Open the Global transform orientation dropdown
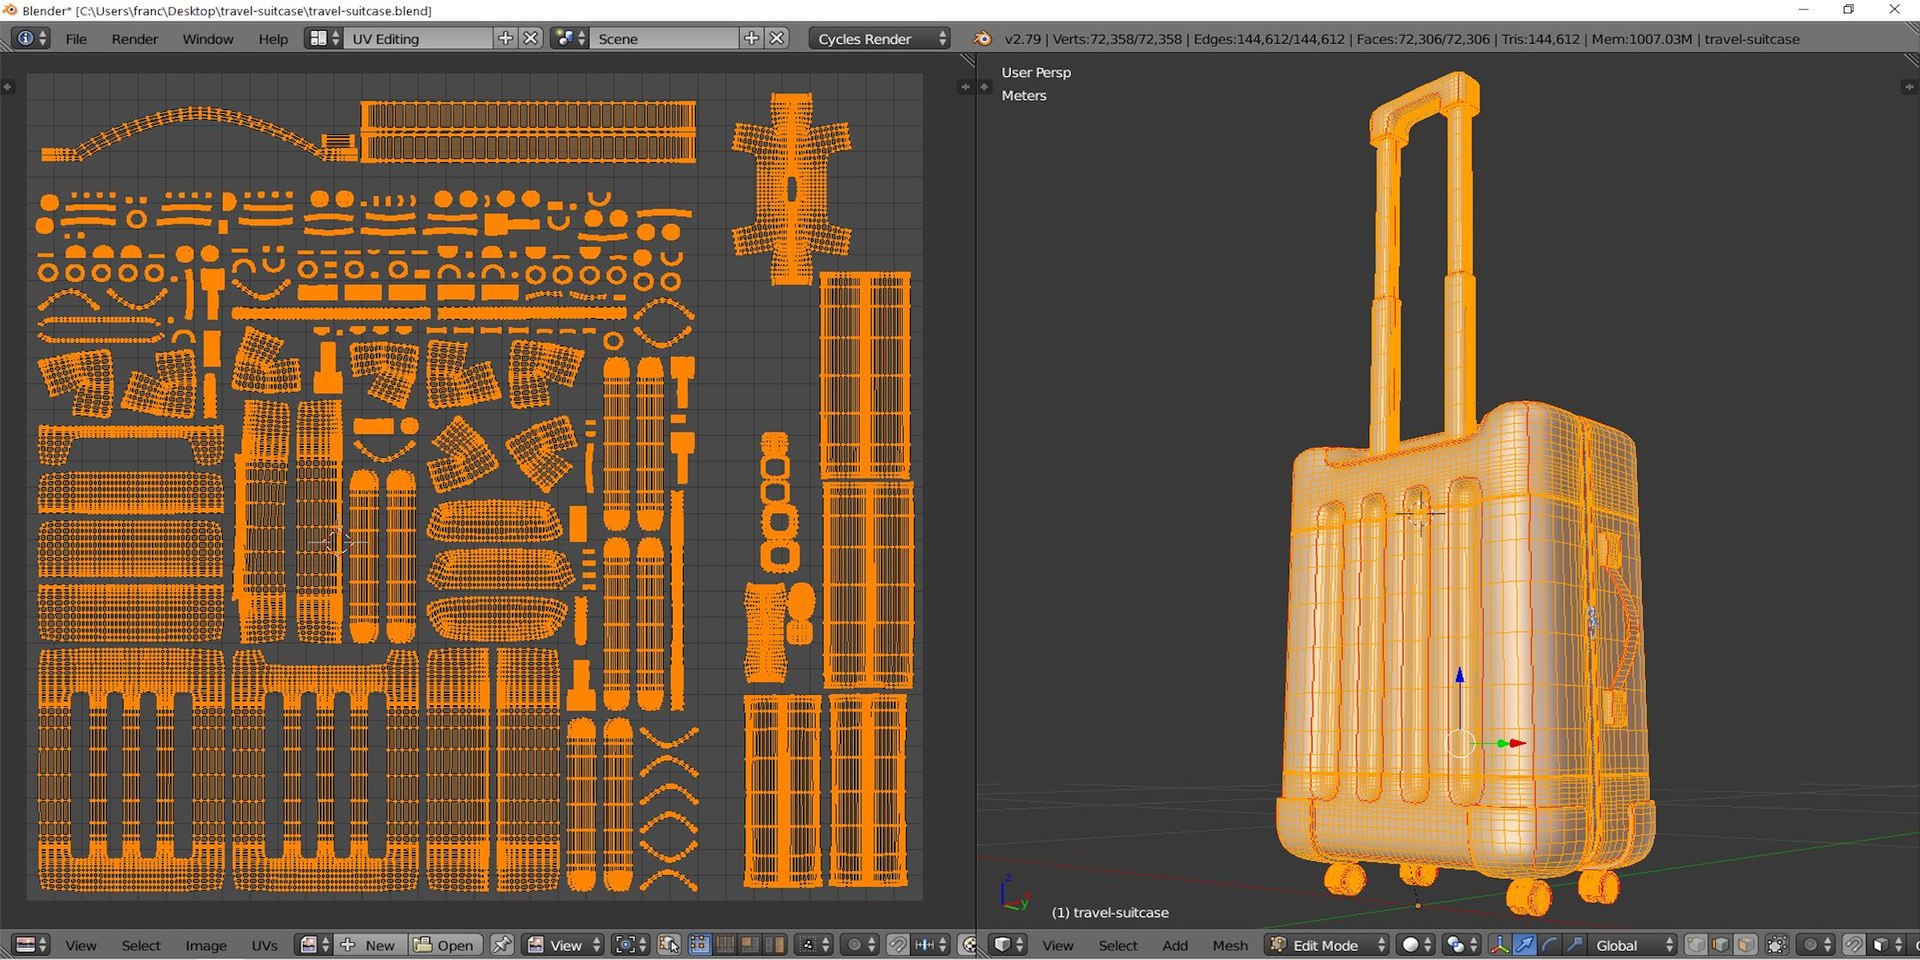Image resolution: width=1920 pixels, height=960 pixels. [1633, 944]
